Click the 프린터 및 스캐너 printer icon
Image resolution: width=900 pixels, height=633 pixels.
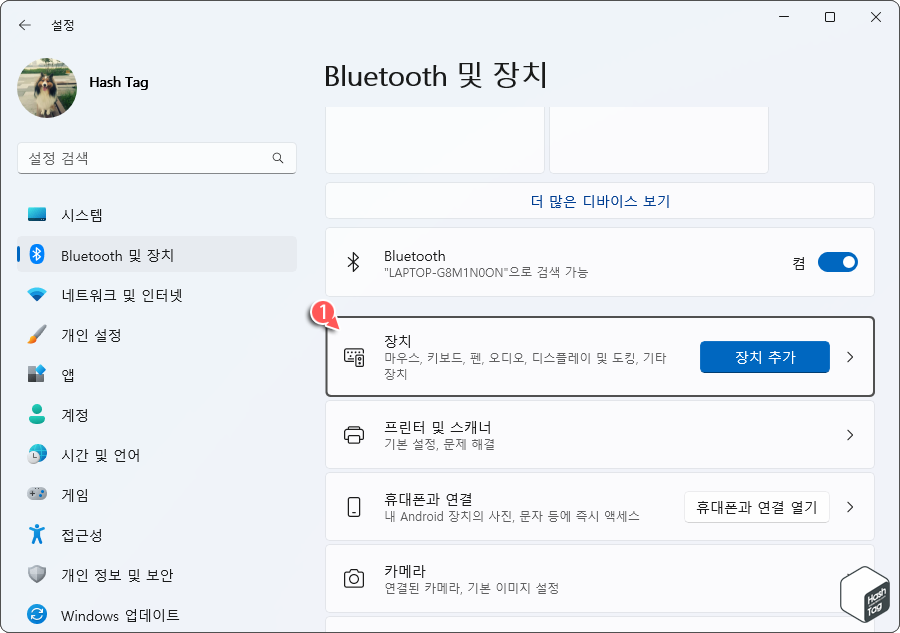(x=353, y=434)
